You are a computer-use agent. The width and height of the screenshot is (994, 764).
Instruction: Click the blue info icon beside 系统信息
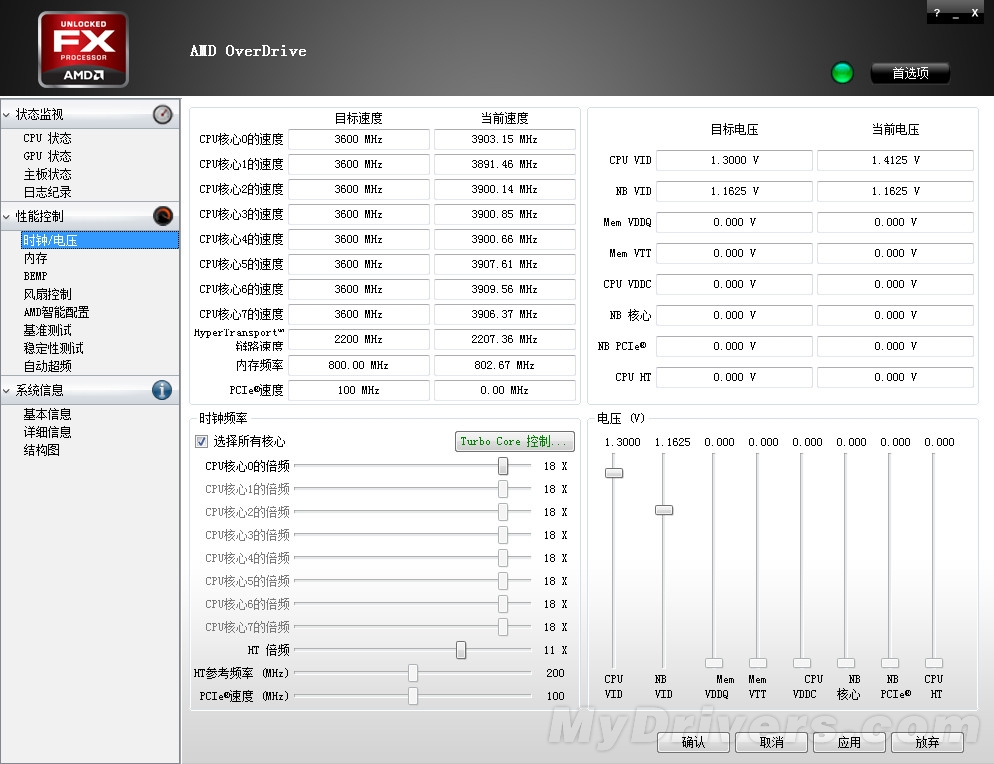click(x=162, y=390)
